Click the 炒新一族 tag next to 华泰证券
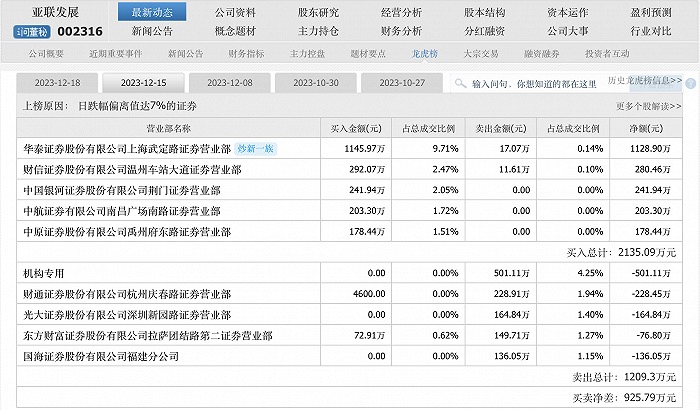The width and height of the screenshot is (700, 410). click(254, 148)
